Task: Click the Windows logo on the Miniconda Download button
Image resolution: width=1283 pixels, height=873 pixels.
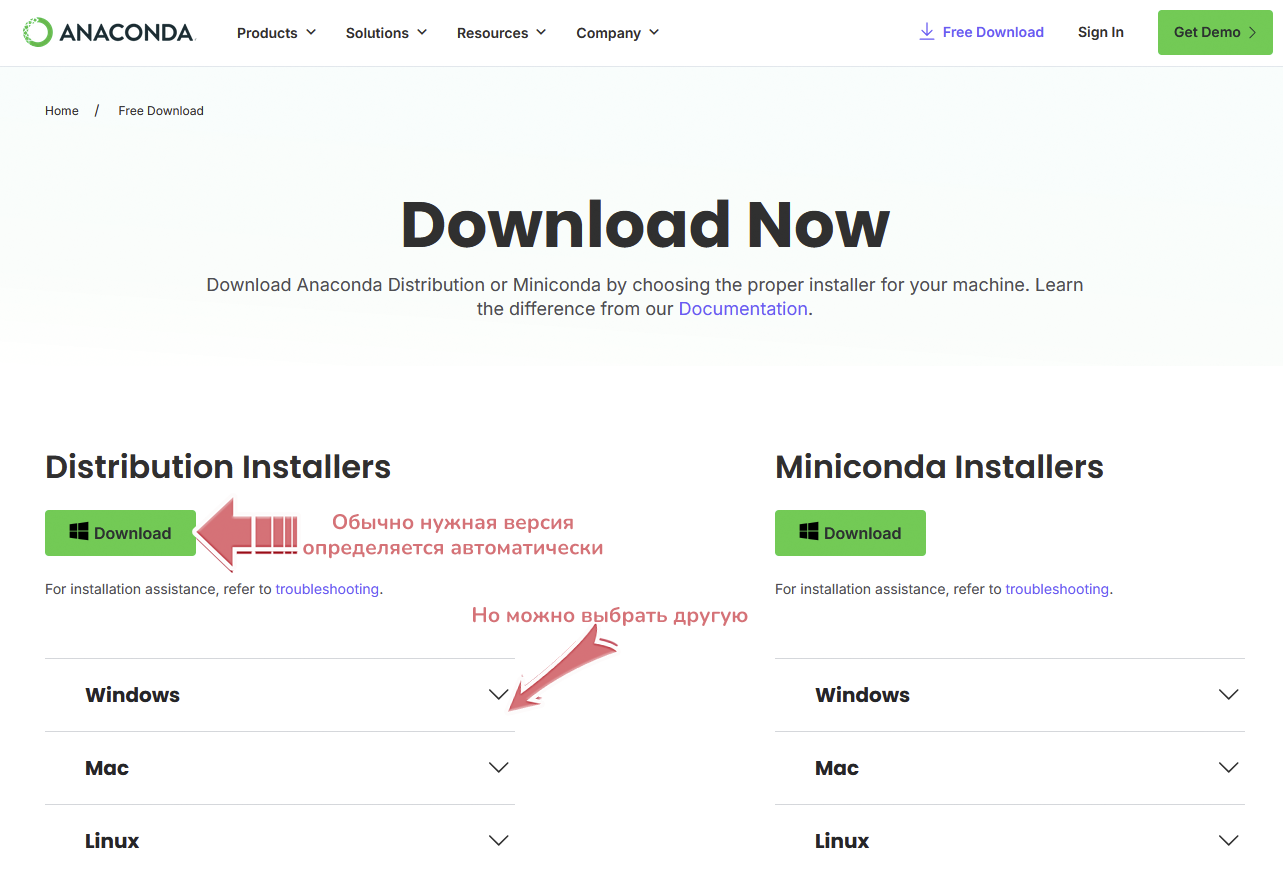Action: [809, 532]
